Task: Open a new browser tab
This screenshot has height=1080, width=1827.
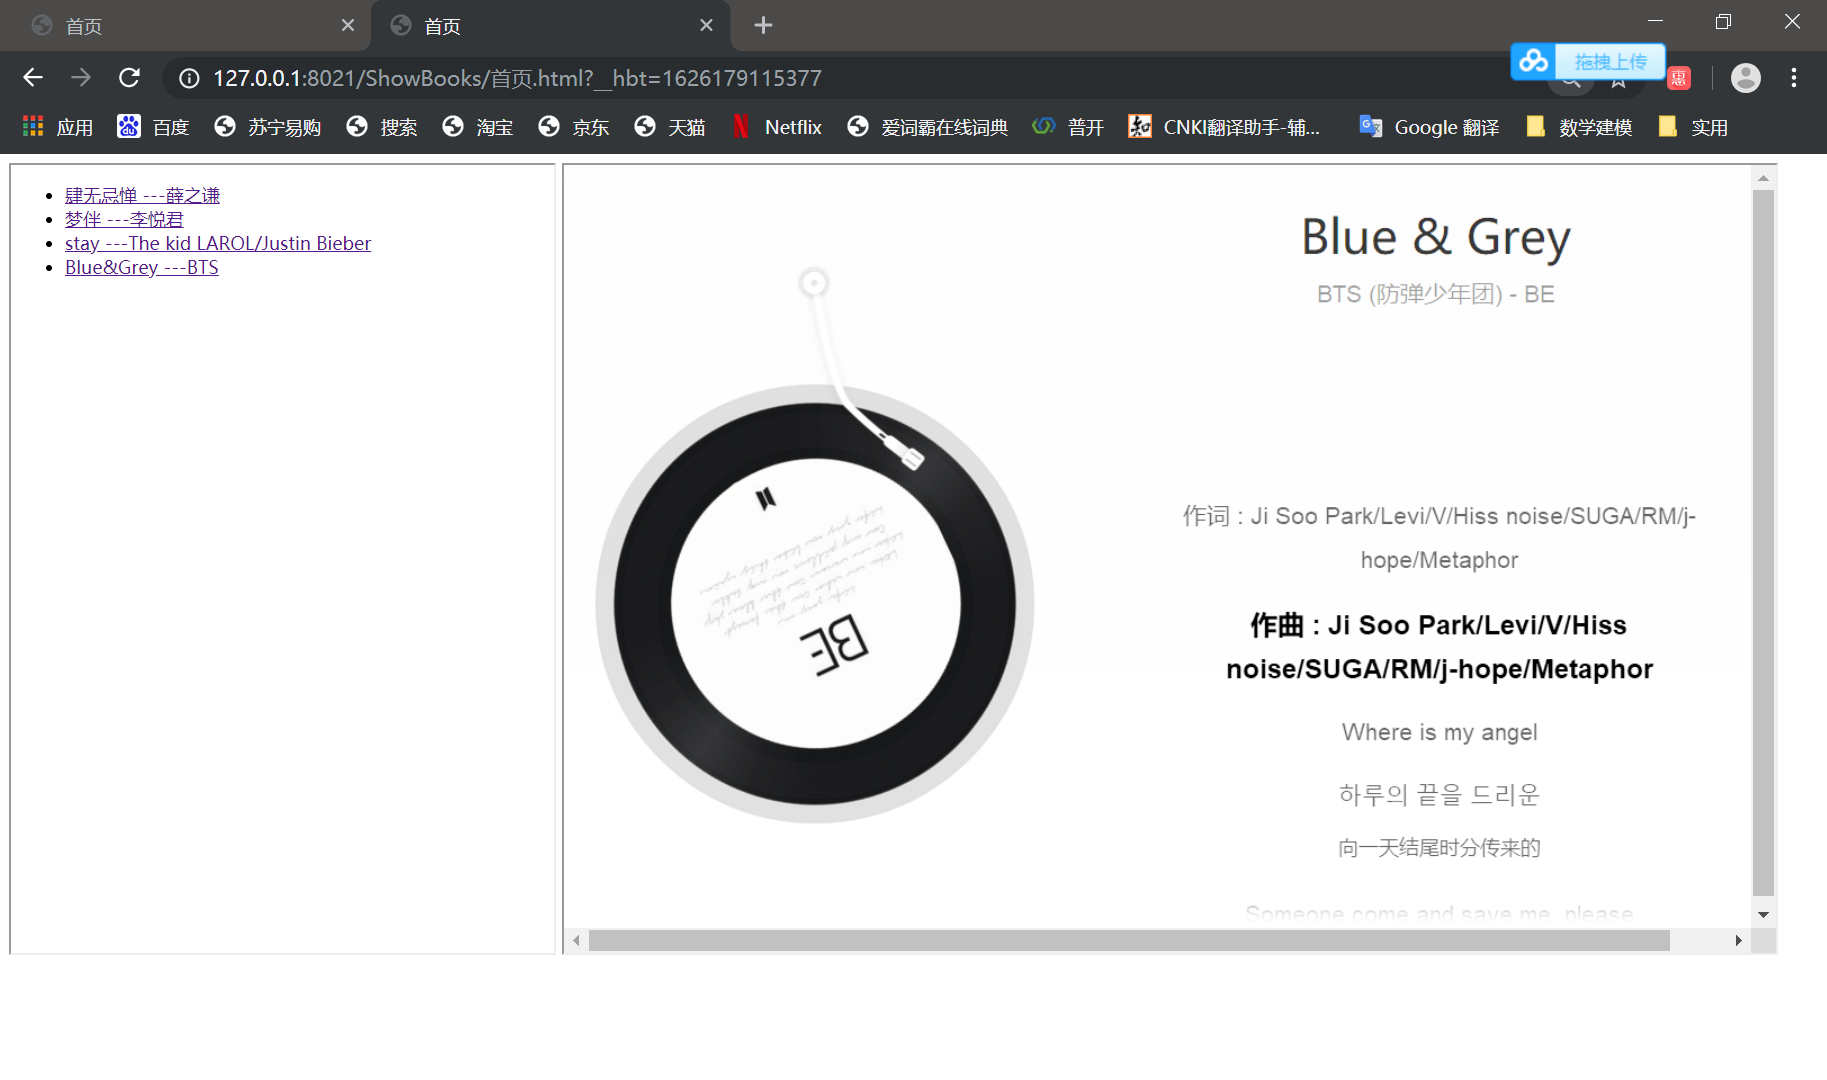Action: click(763, 25)
